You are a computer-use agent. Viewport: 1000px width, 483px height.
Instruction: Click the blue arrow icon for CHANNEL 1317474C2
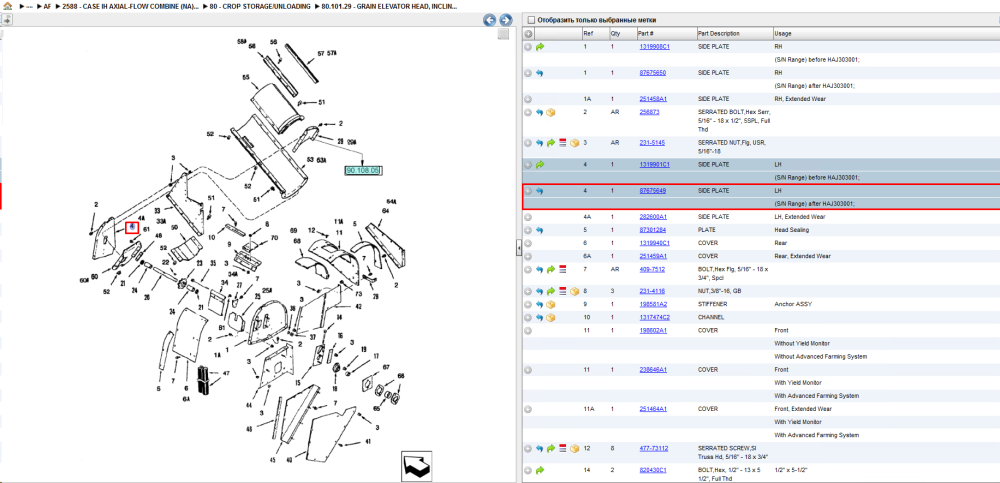pyautogui.click(x=540, y=317)
